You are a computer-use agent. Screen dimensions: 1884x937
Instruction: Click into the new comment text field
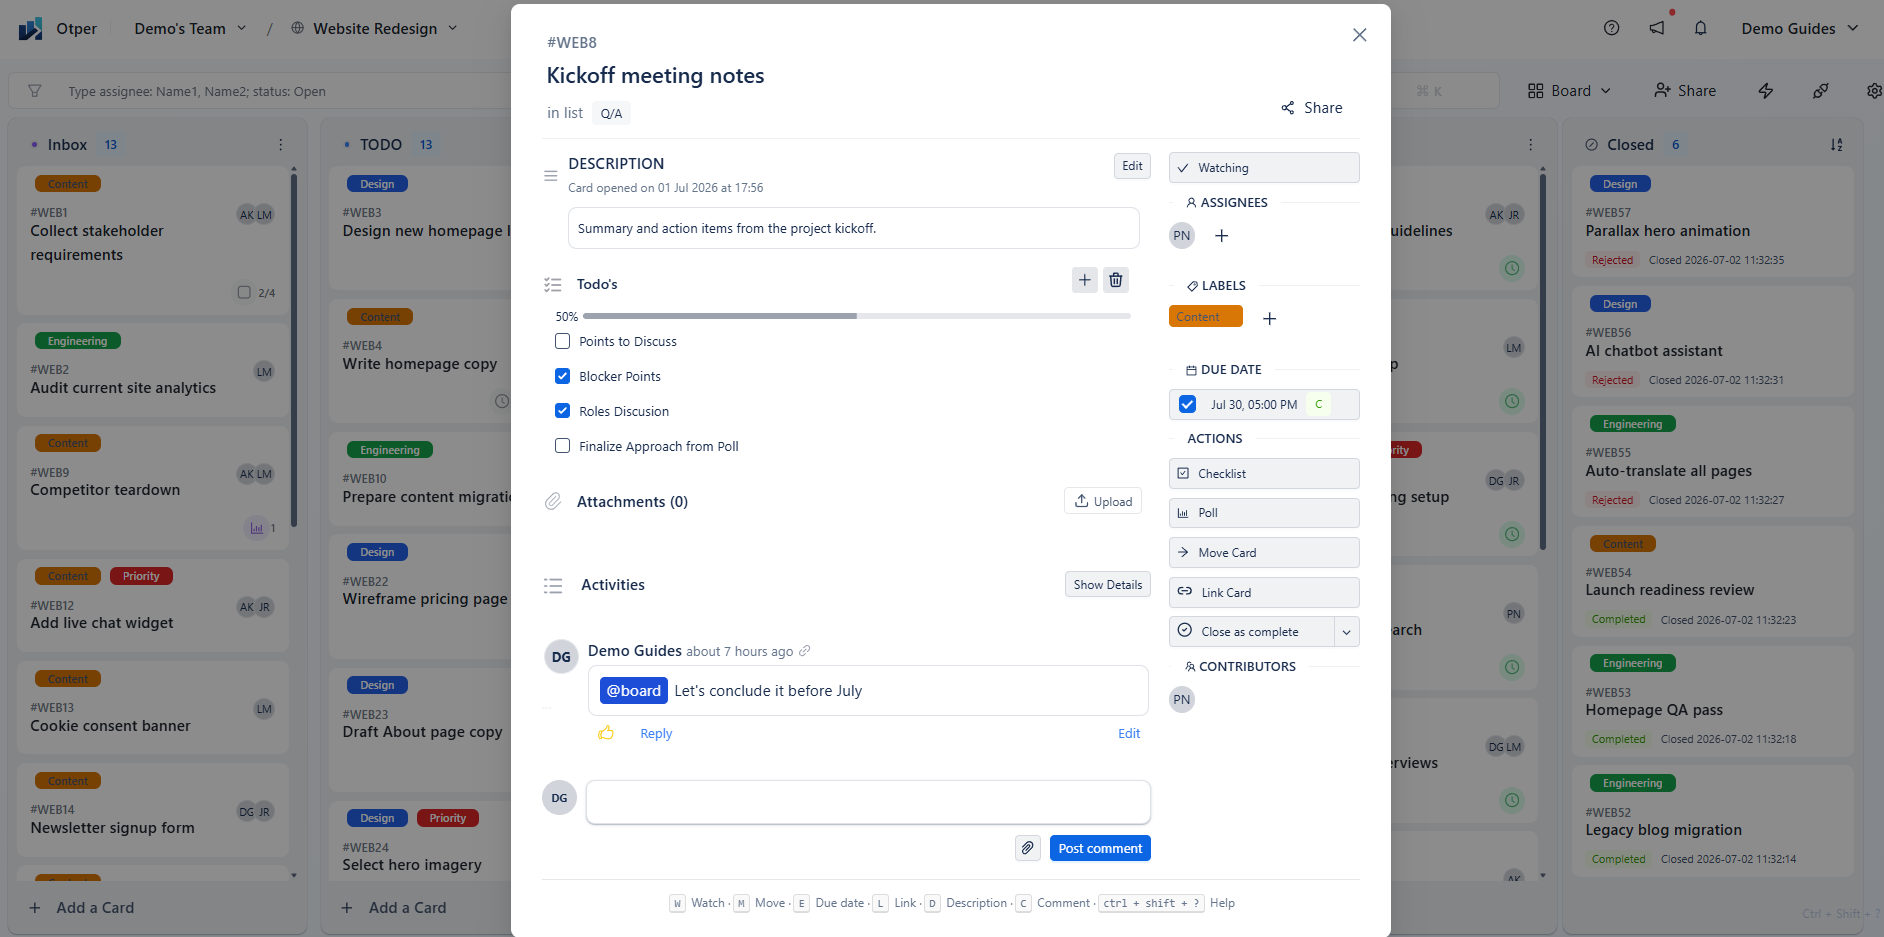click(868, 802)
